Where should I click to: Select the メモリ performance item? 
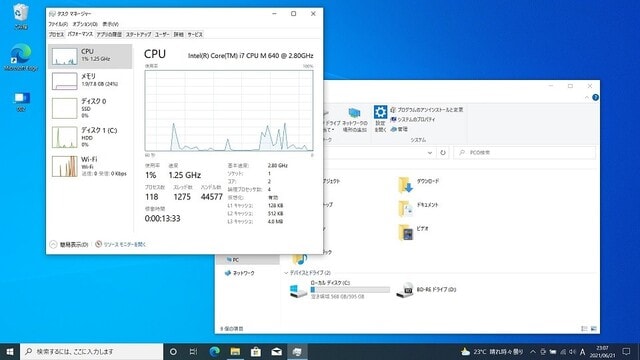90,80
